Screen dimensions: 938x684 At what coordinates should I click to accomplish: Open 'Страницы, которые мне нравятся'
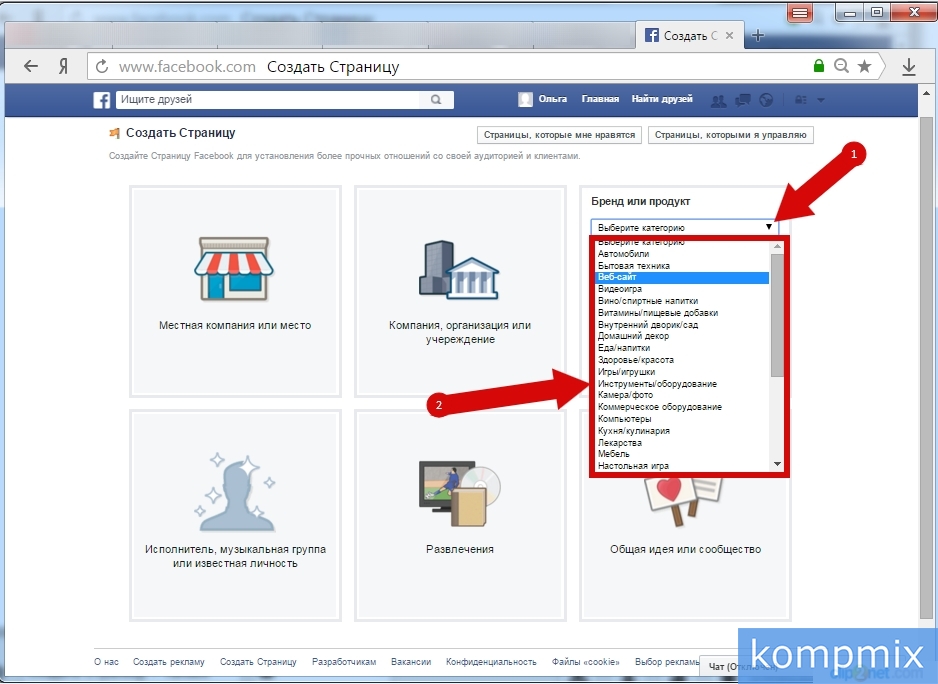pos(559,135)
